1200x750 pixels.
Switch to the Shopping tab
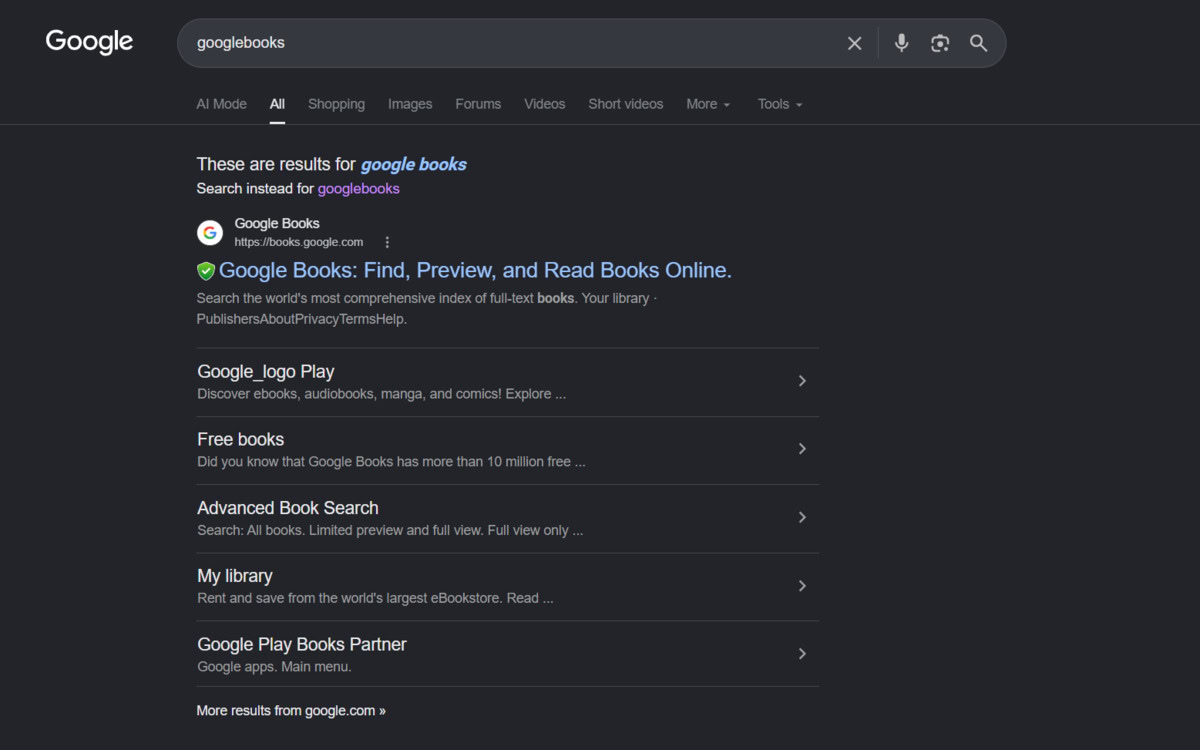pos(336,104)
